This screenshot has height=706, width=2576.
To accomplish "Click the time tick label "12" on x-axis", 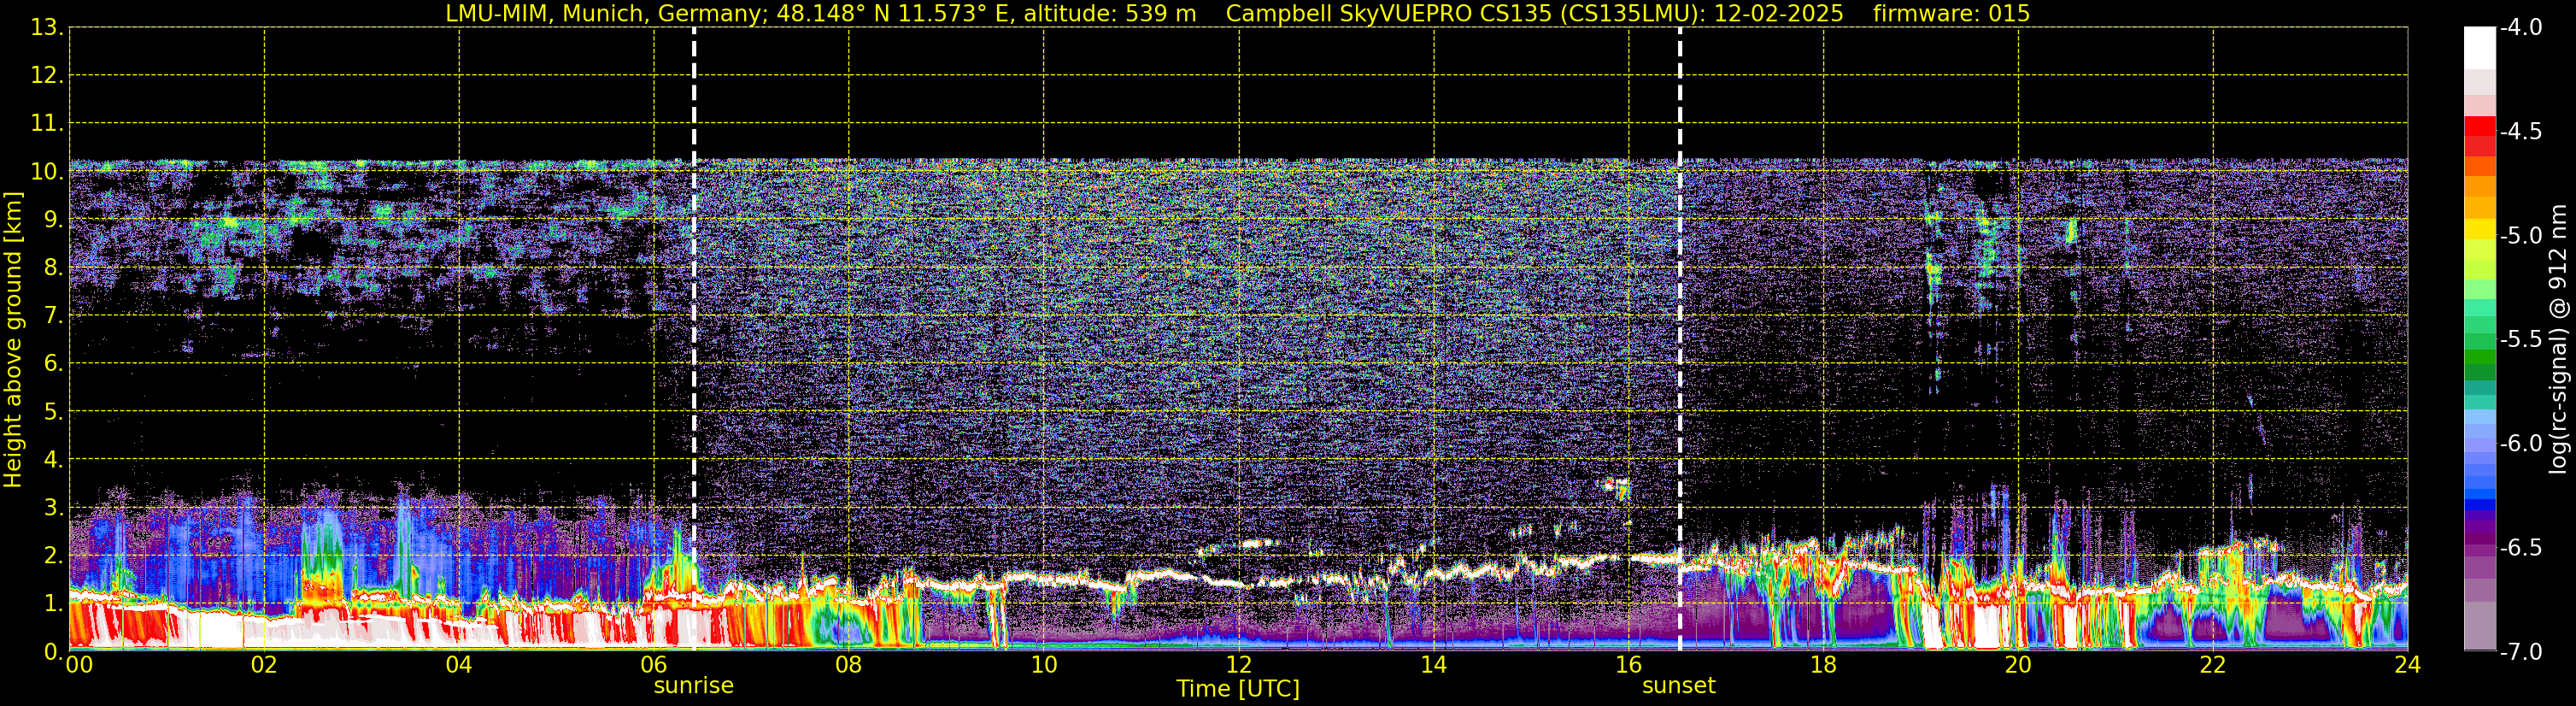I will click(1239, 665).
